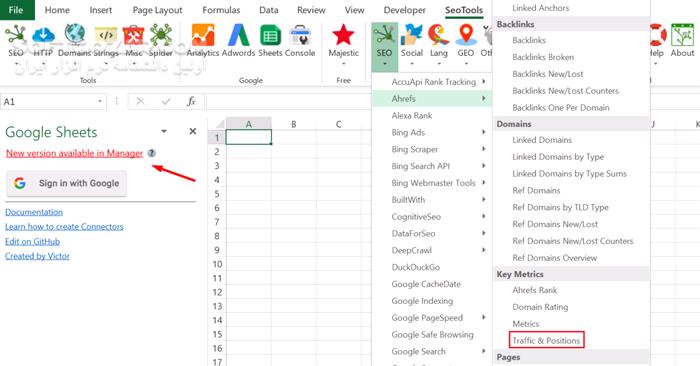The height and width of the screenshot is (366, 700).
Task: Open the File tab
Action: coord(17,10)
